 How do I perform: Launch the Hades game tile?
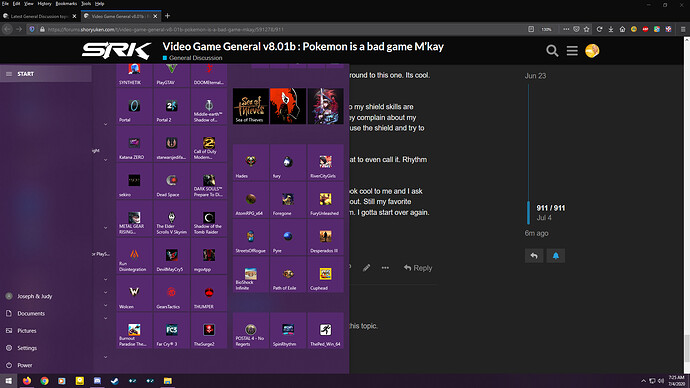(x=250, y=162)
